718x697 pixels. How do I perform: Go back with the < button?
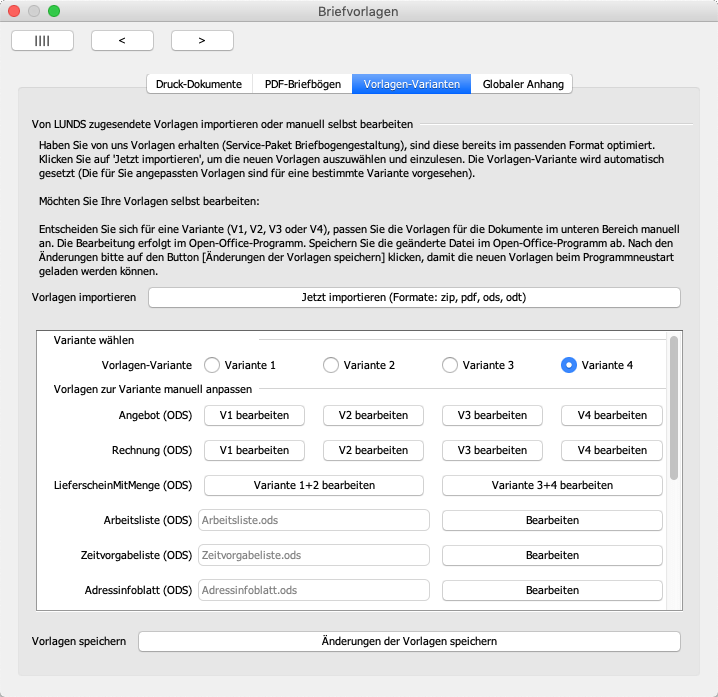point(122,41)
